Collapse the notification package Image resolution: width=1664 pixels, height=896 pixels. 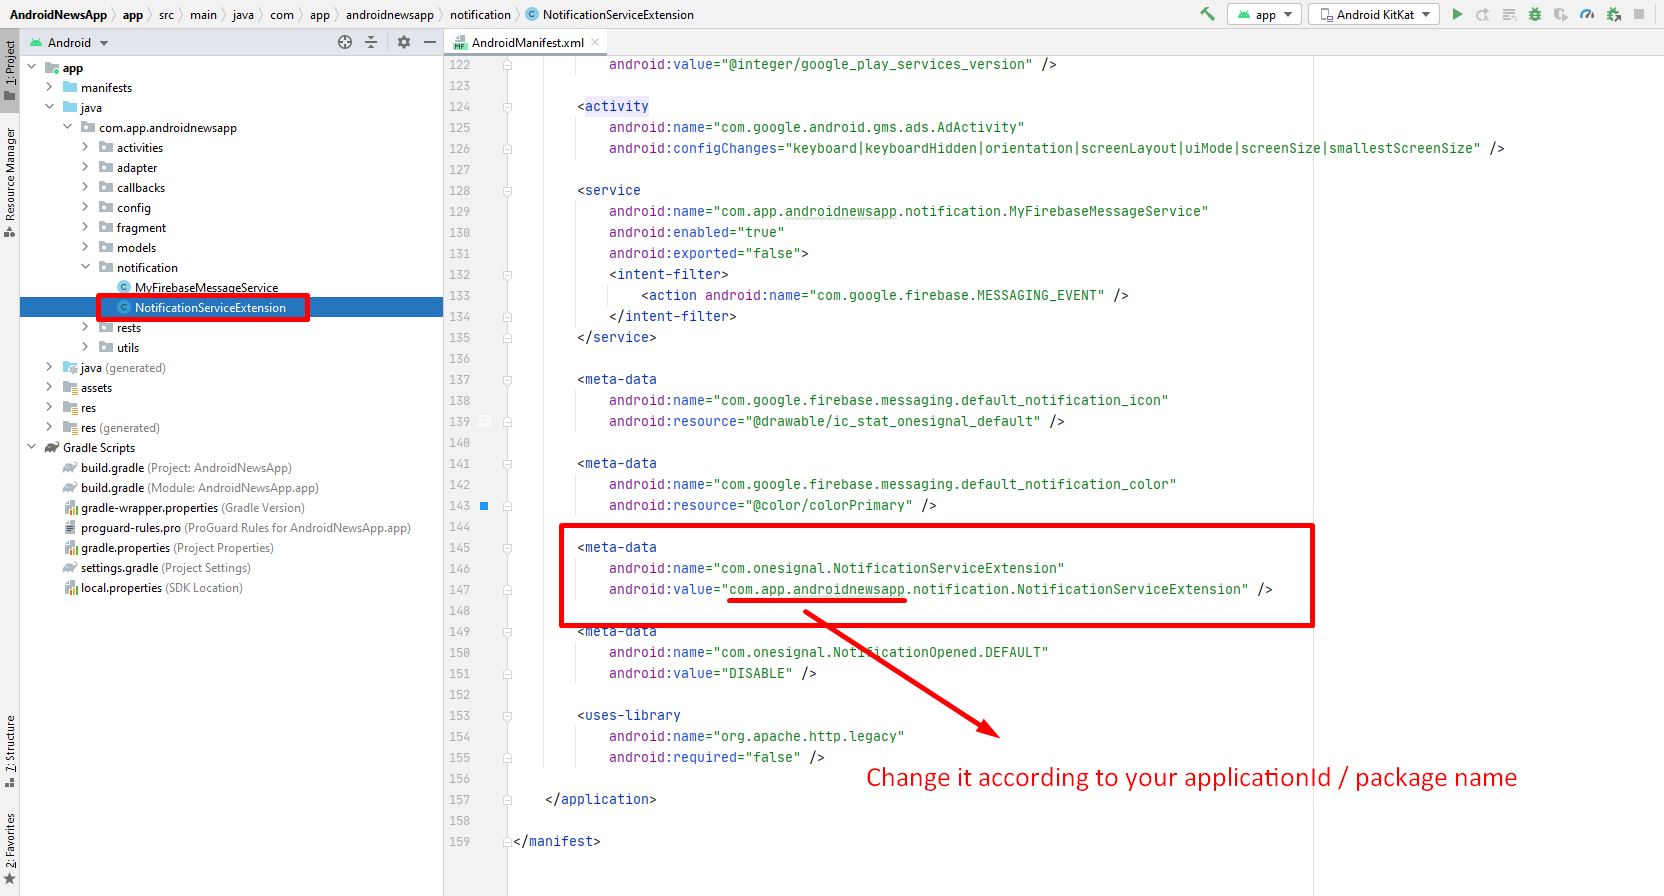tap(86, 267)
